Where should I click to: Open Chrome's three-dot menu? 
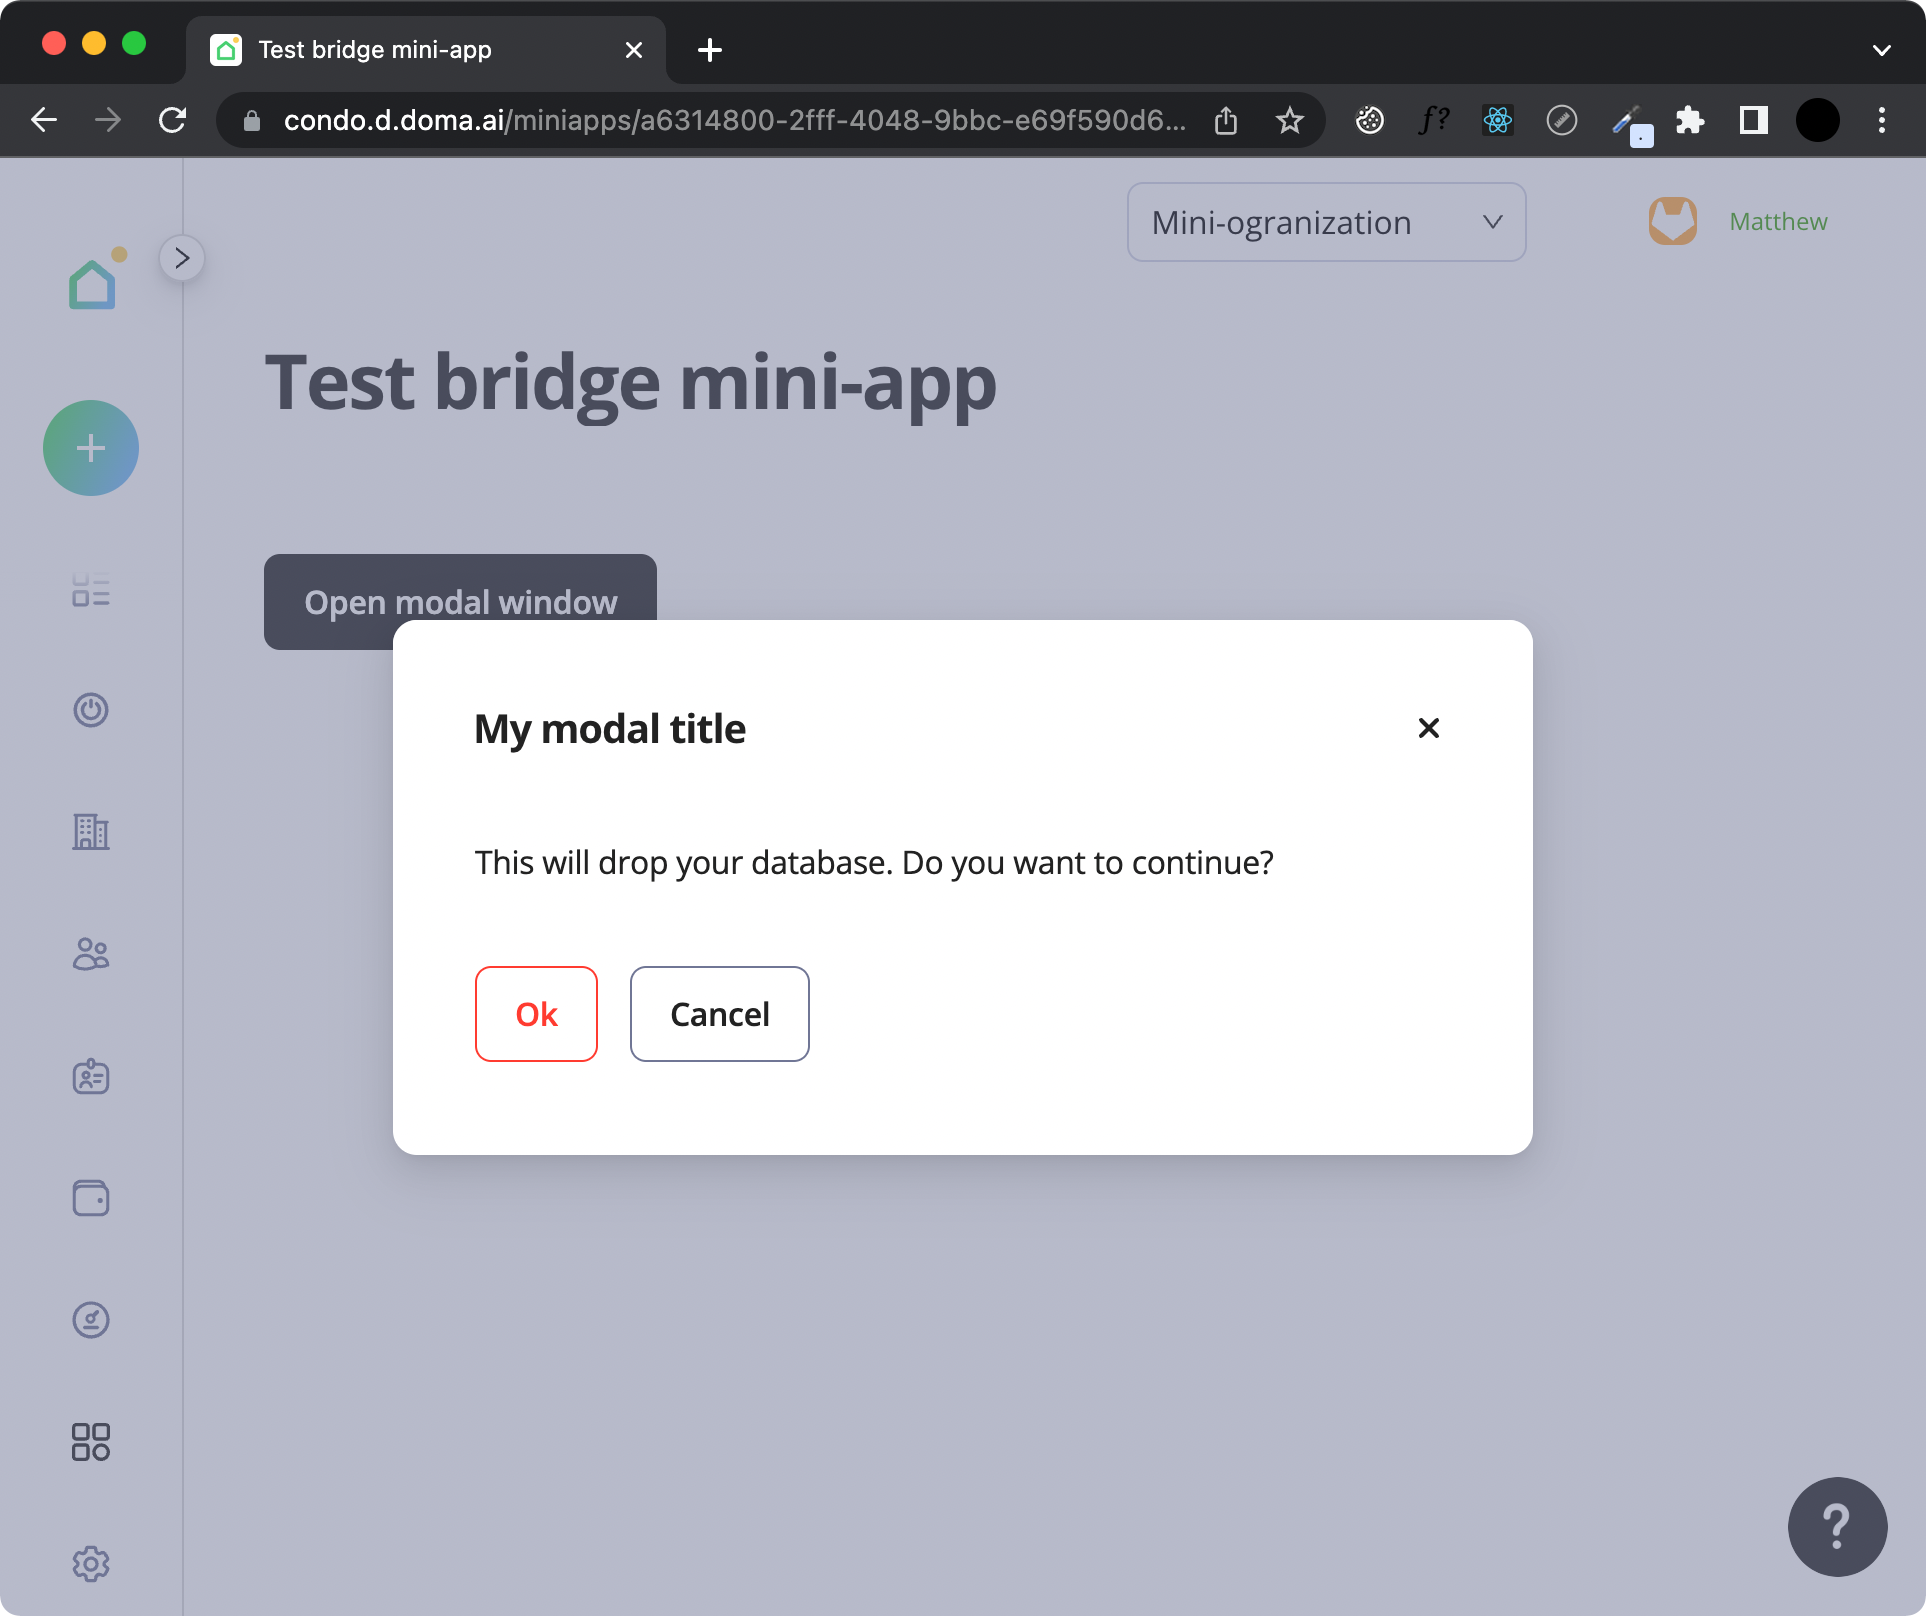click(x=1881, y=120)
